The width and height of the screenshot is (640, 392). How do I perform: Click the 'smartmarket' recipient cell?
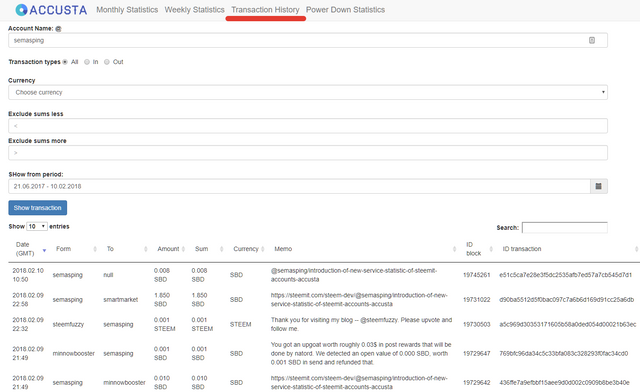click(120, 300)
